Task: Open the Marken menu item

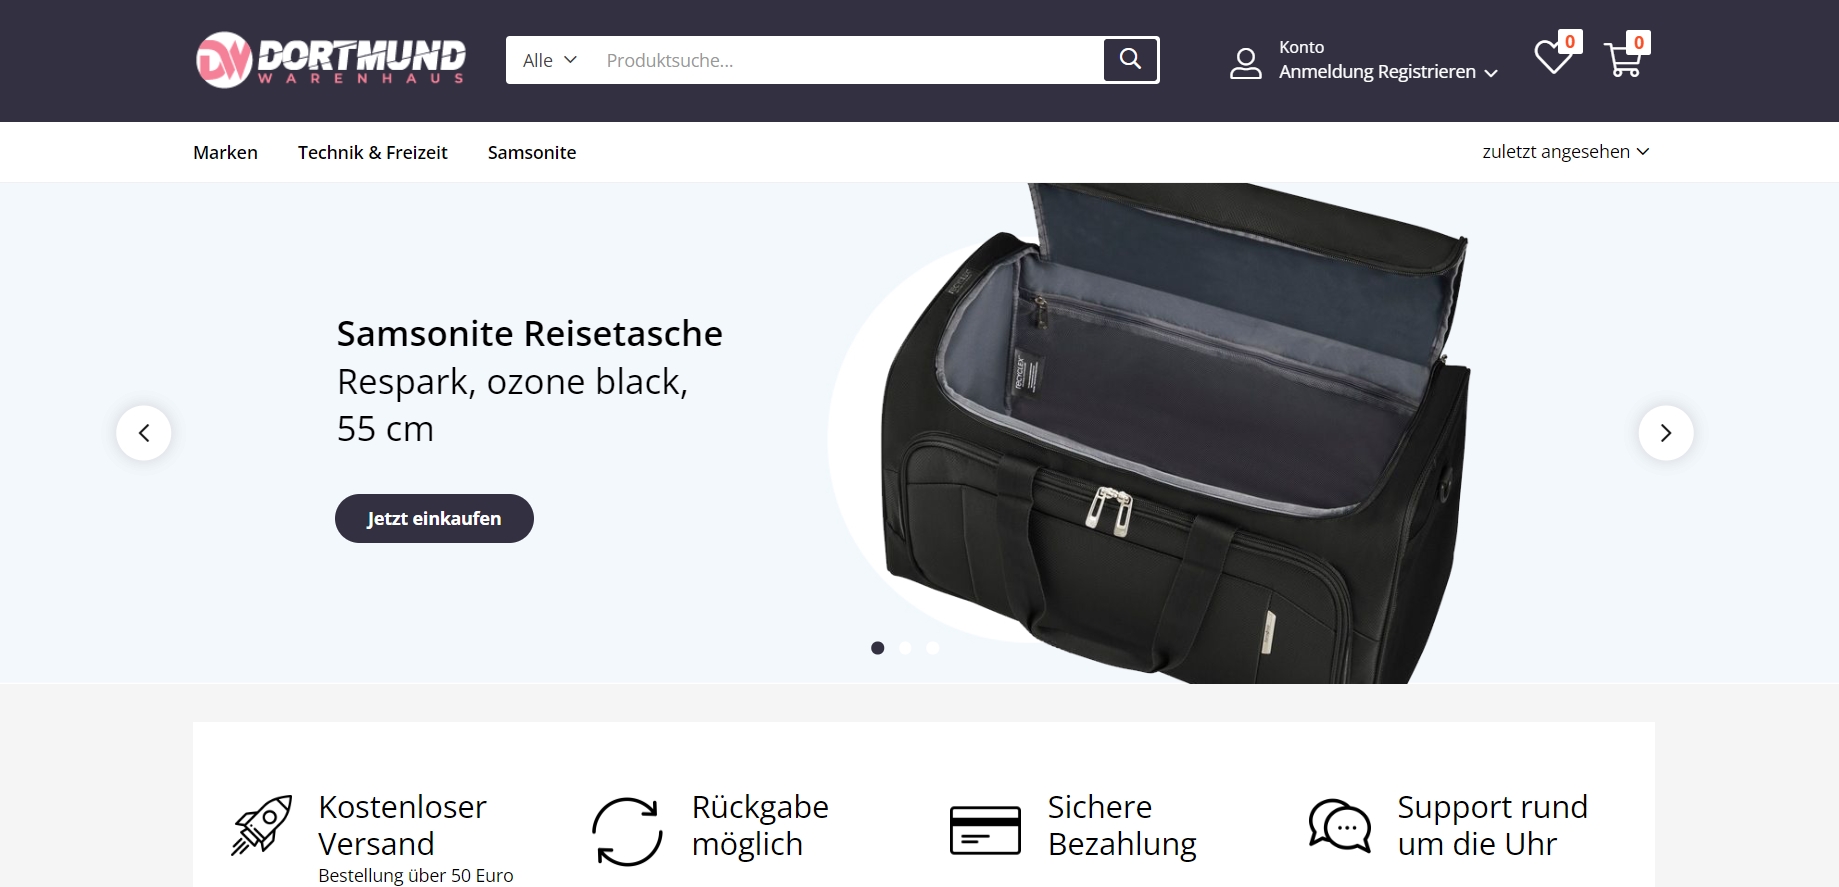Action: point(226,152)
